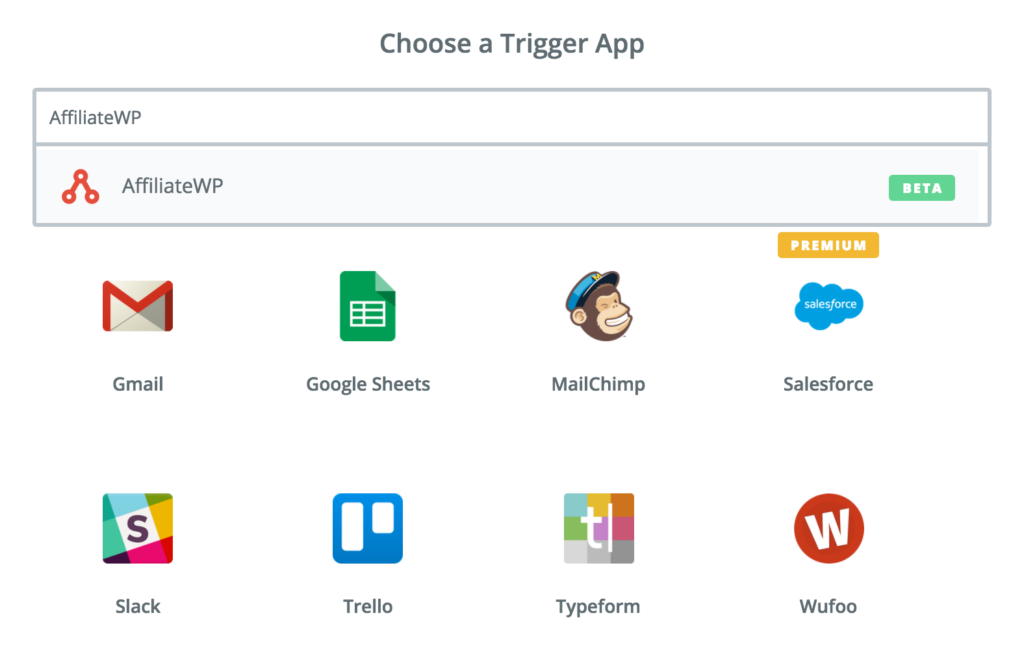Image resolution: width=1024 pixels, height=650 pixels.
Task: Click the PREMIUM badge above Salesforce
Action: point(828,245)
